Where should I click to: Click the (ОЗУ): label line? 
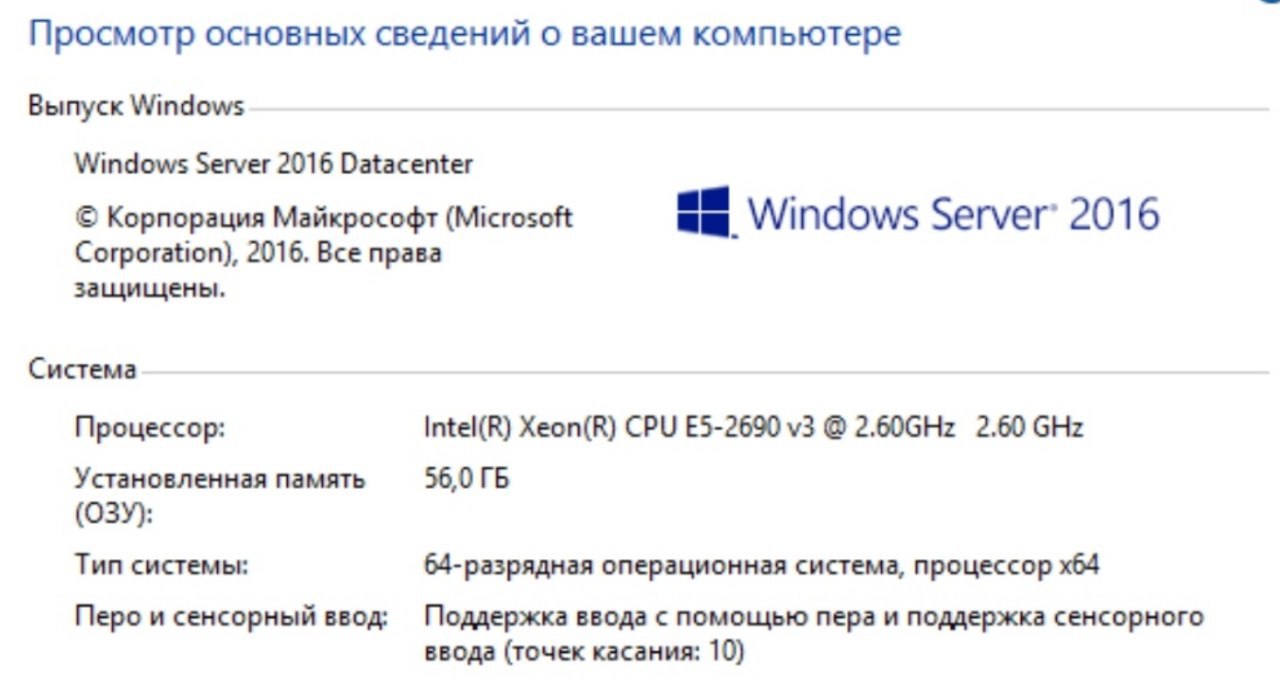pos(114,514)
